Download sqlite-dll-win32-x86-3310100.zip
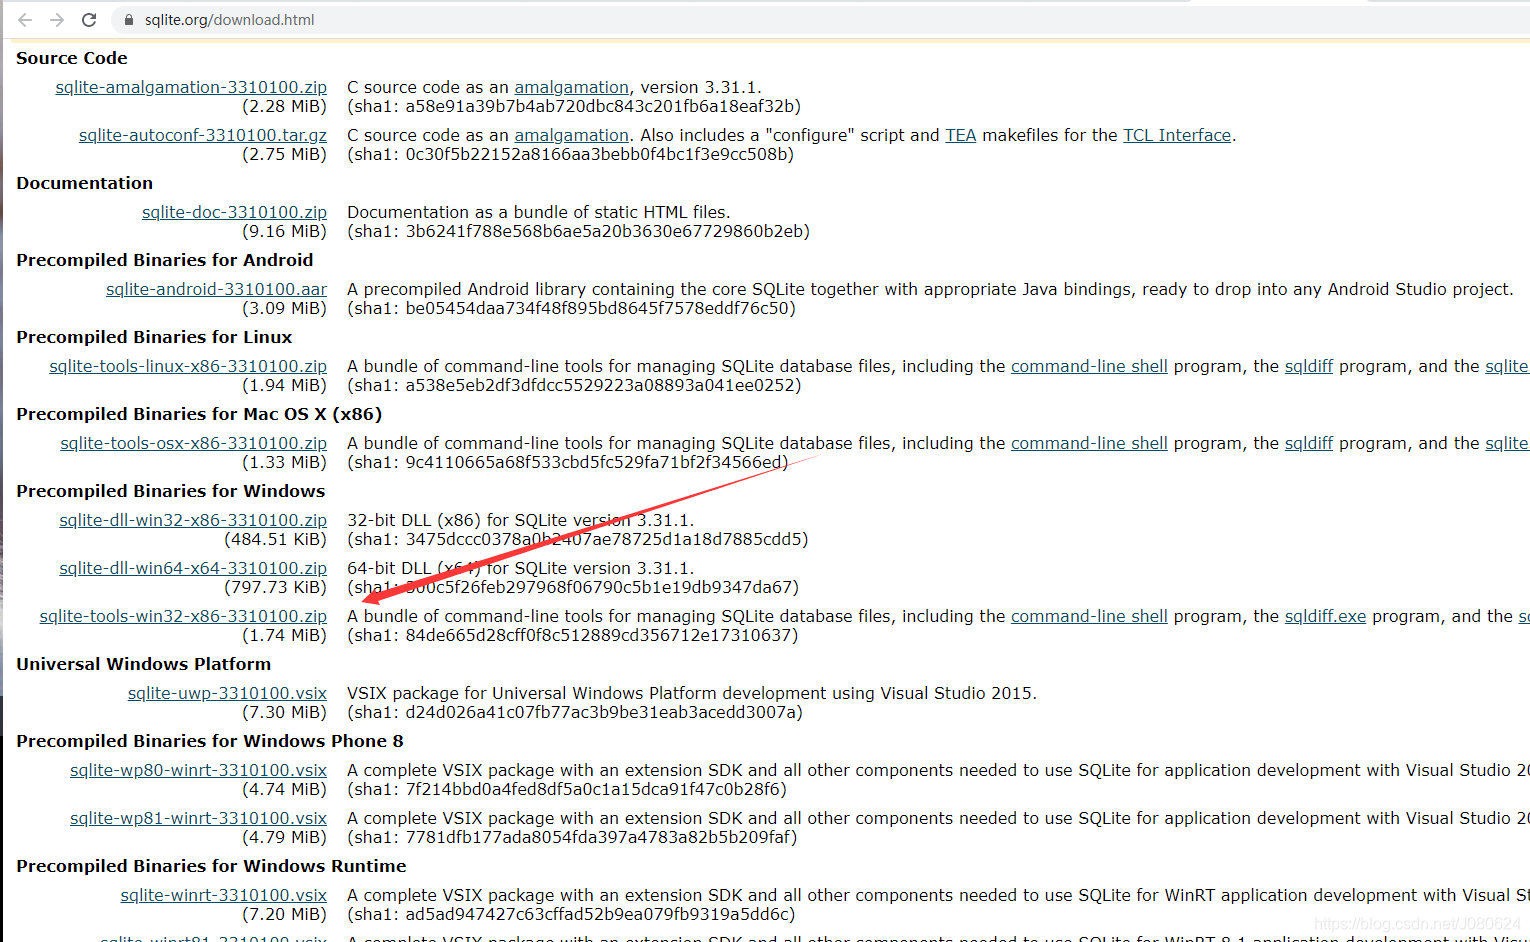The width and height of the screenshot is (1530, 942). [x=193, y=520]
